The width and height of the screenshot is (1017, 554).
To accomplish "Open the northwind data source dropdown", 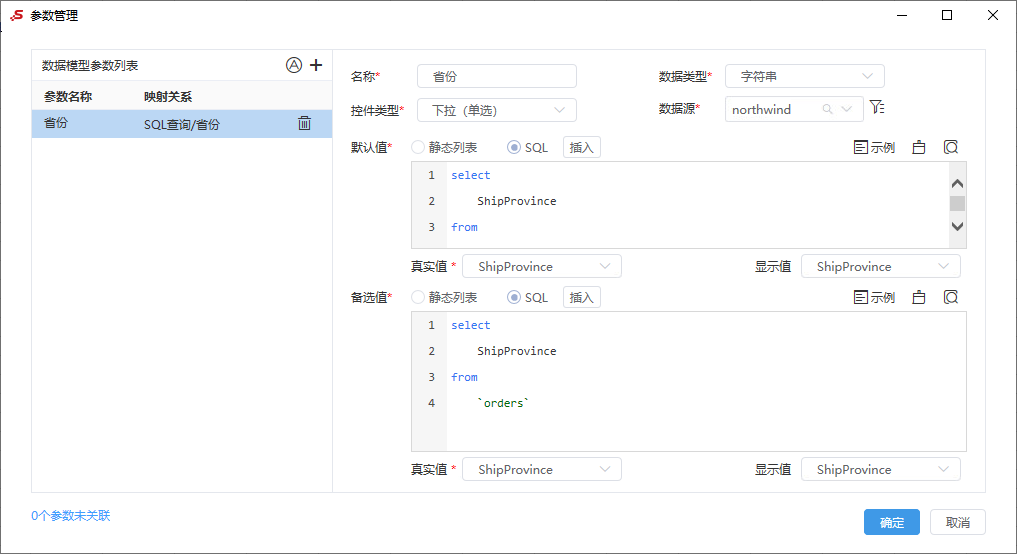I will 794,109.
